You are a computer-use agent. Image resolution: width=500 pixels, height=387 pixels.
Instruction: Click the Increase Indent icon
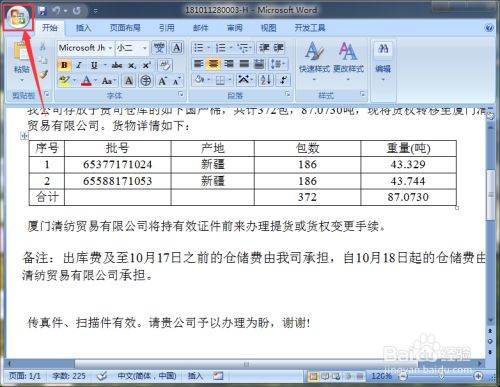click(279, 48)
